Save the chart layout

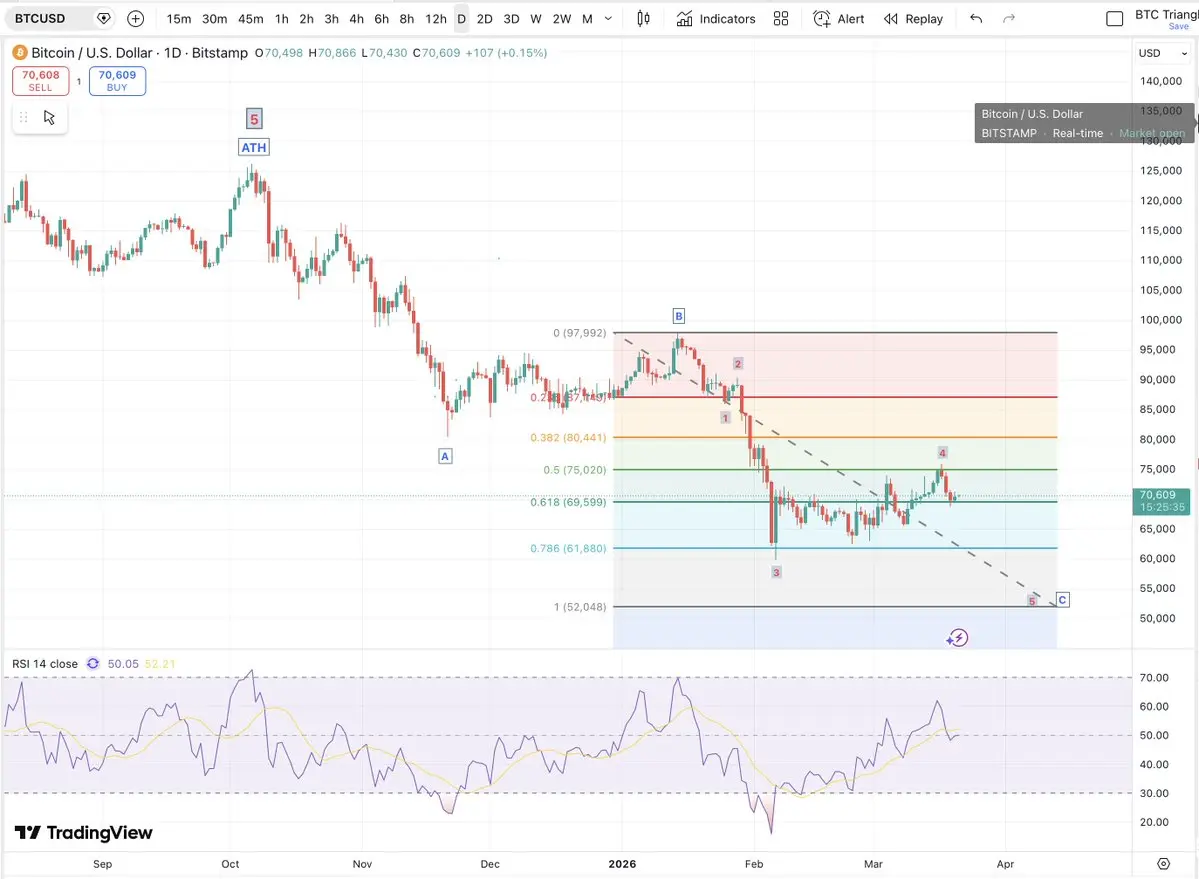click(1178, 27)
